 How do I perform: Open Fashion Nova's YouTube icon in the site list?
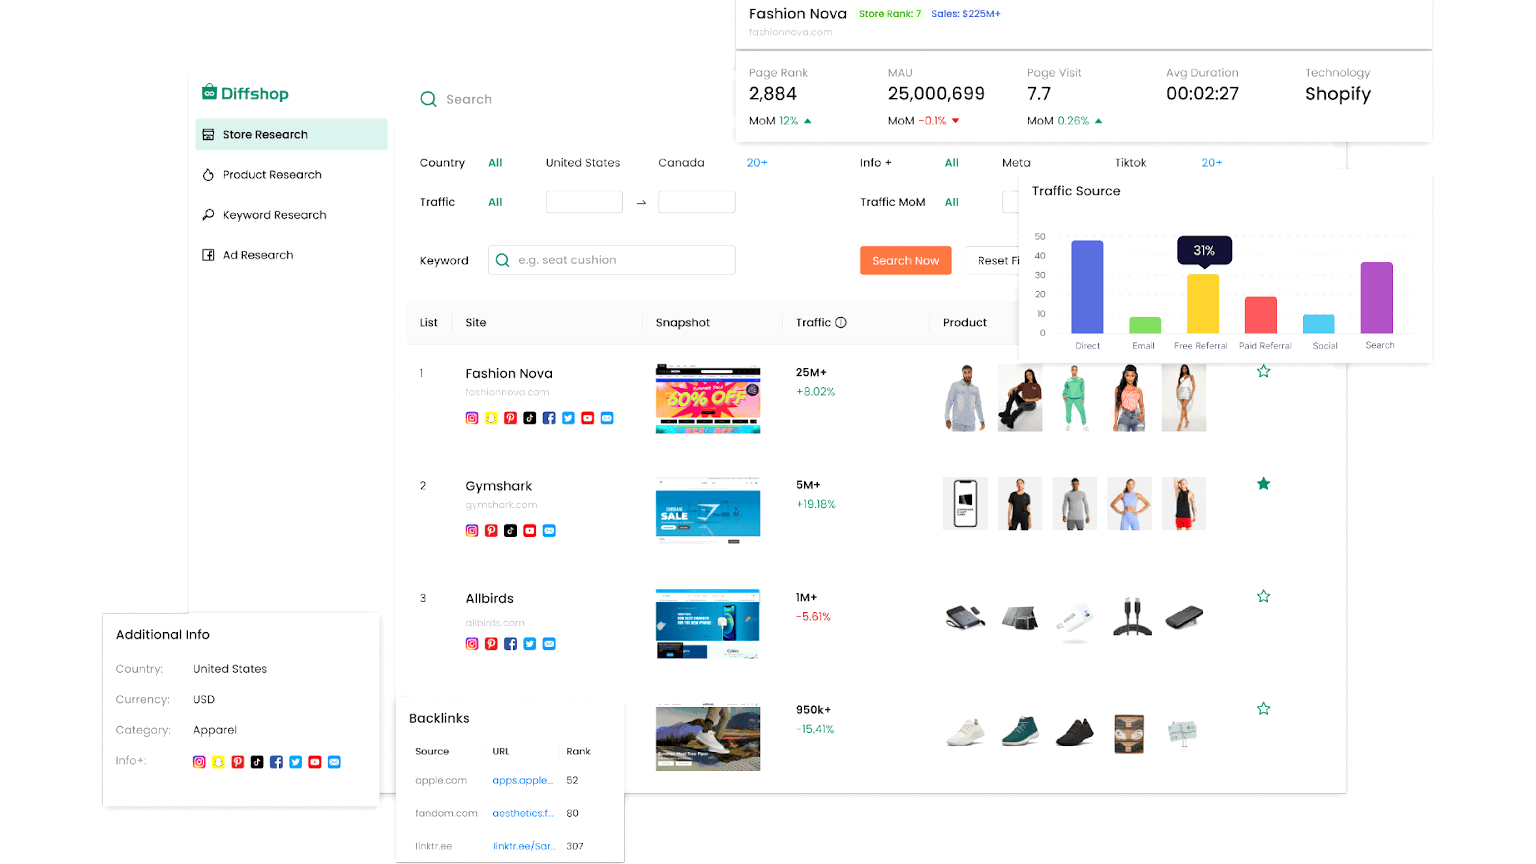point(587,418)
